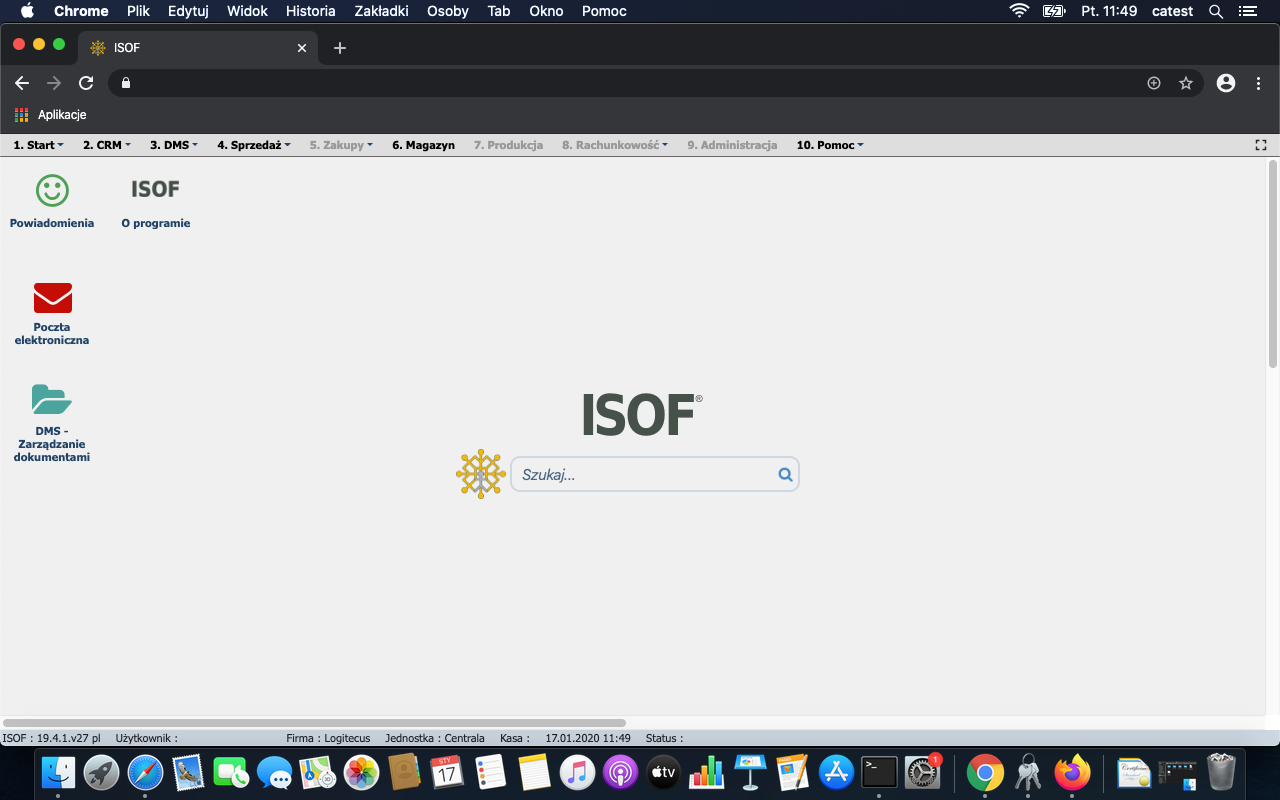Reload the page in Chrome
This screenshot has width=1280, height=800.
click(86, 83)
